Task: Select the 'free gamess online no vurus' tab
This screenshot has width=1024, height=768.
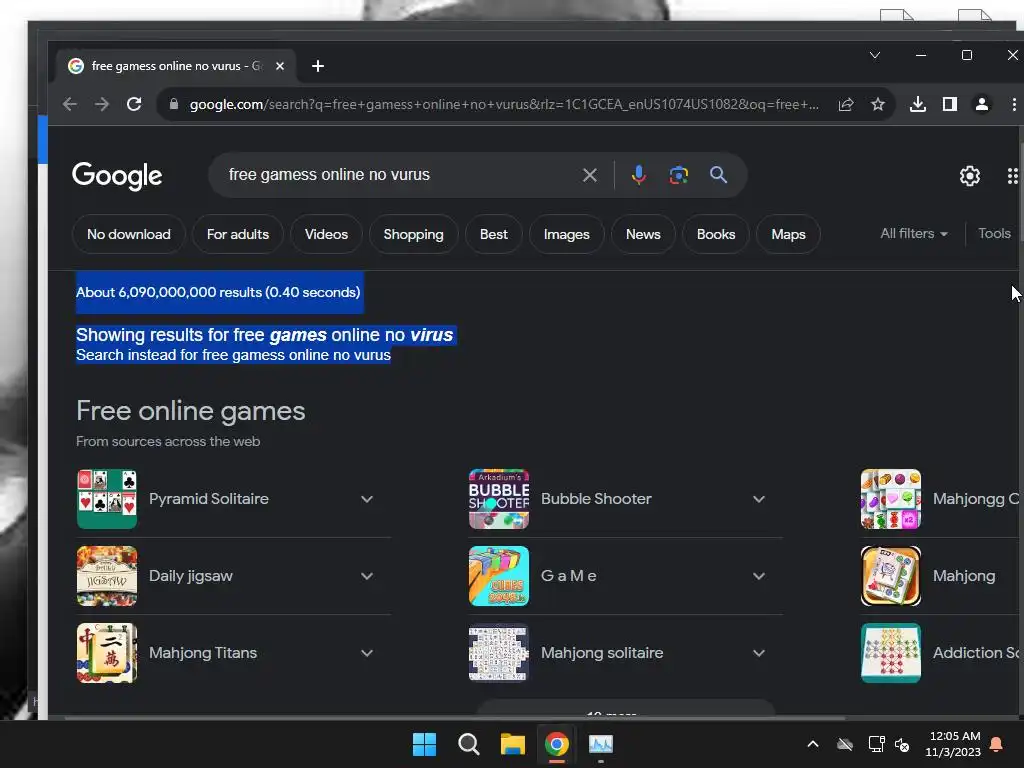Action: coord(175,66)
